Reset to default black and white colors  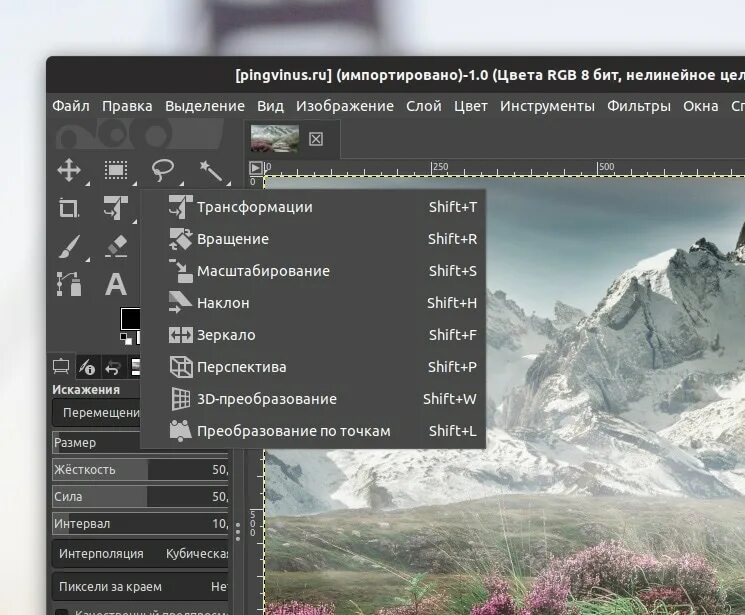126,339
